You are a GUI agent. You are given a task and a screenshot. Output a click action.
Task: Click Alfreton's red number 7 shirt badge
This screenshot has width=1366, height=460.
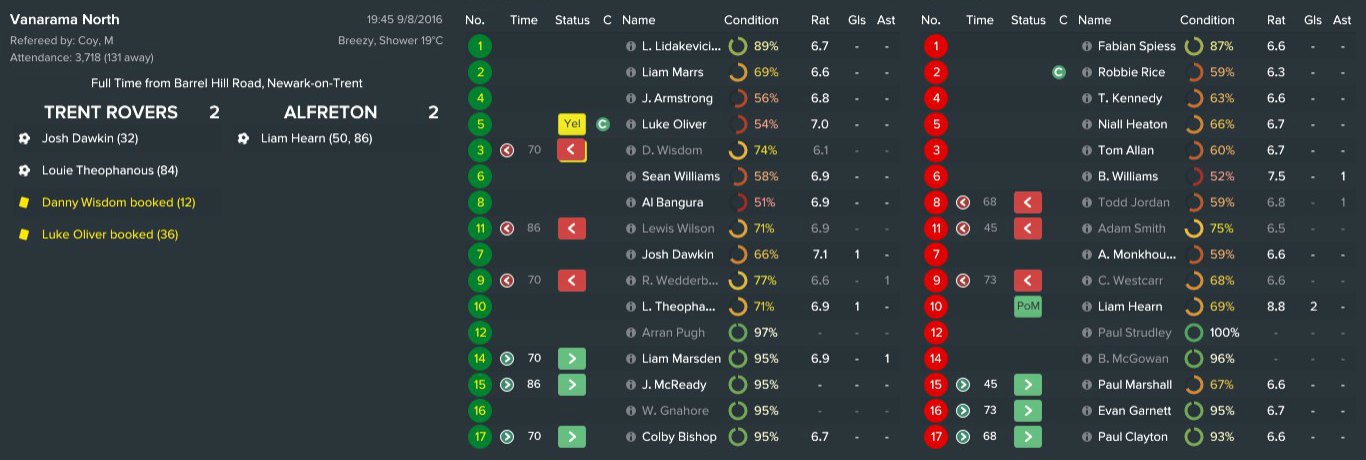point(936,254)
